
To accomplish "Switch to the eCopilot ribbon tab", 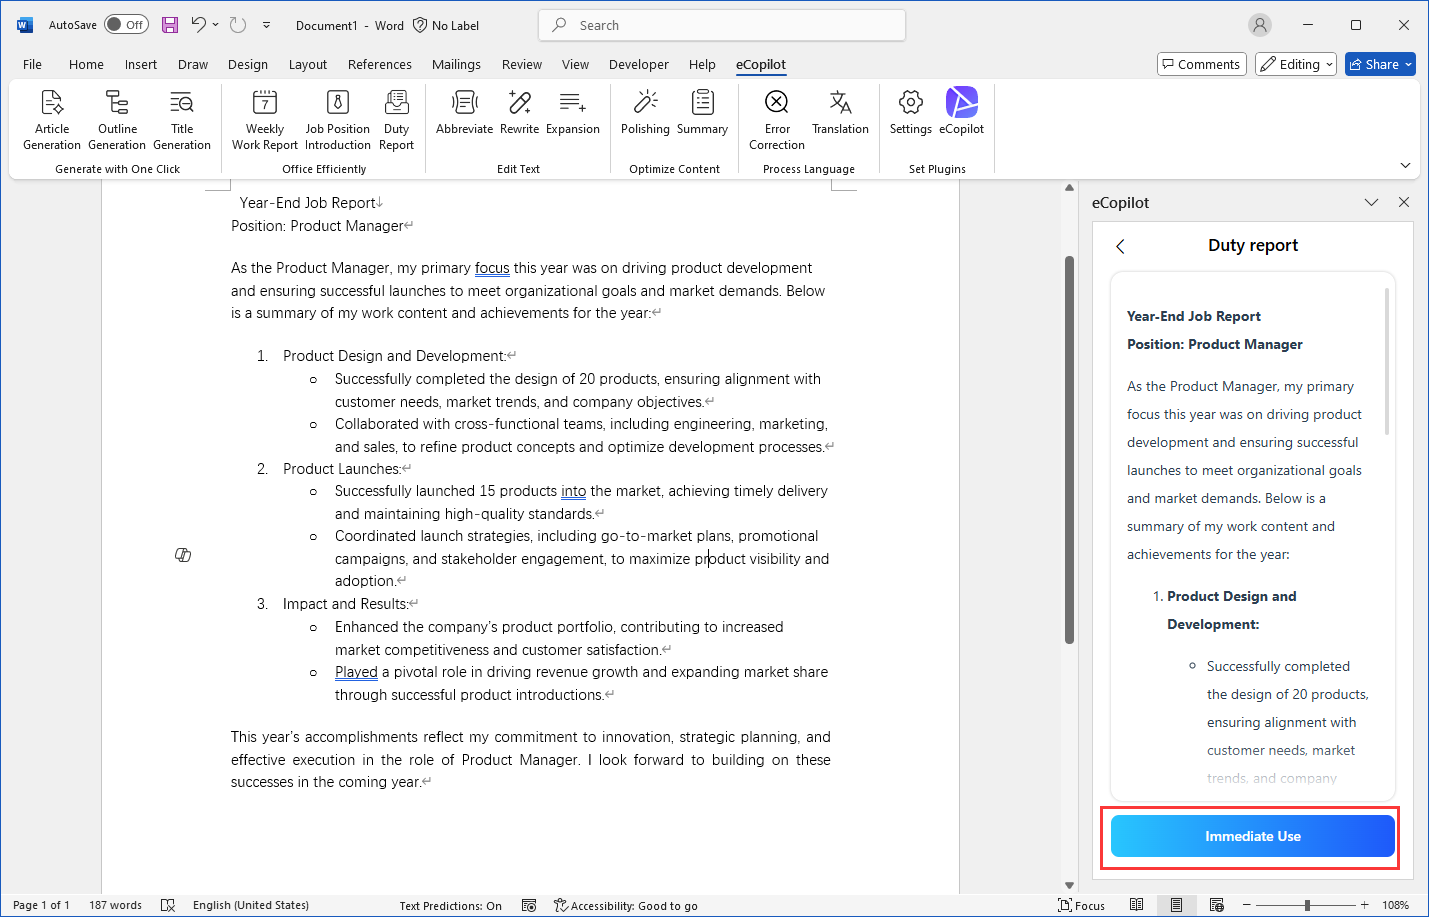I will pos(760,64).
